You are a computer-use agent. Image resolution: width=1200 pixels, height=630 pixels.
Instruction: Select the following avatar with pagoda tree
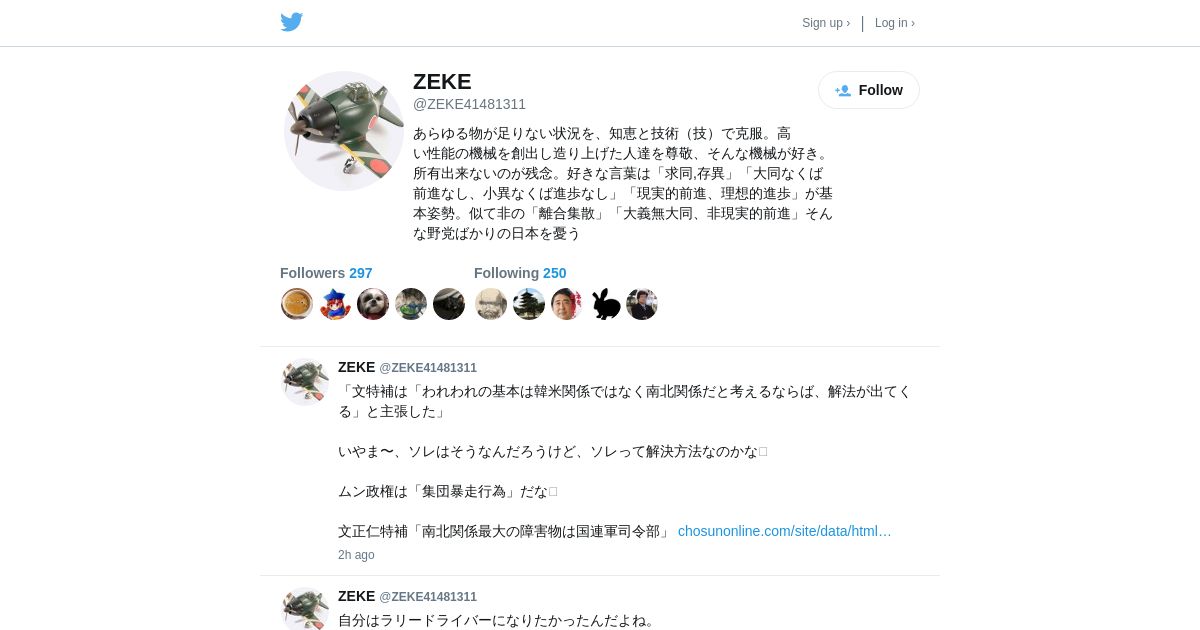click(529, 304)
